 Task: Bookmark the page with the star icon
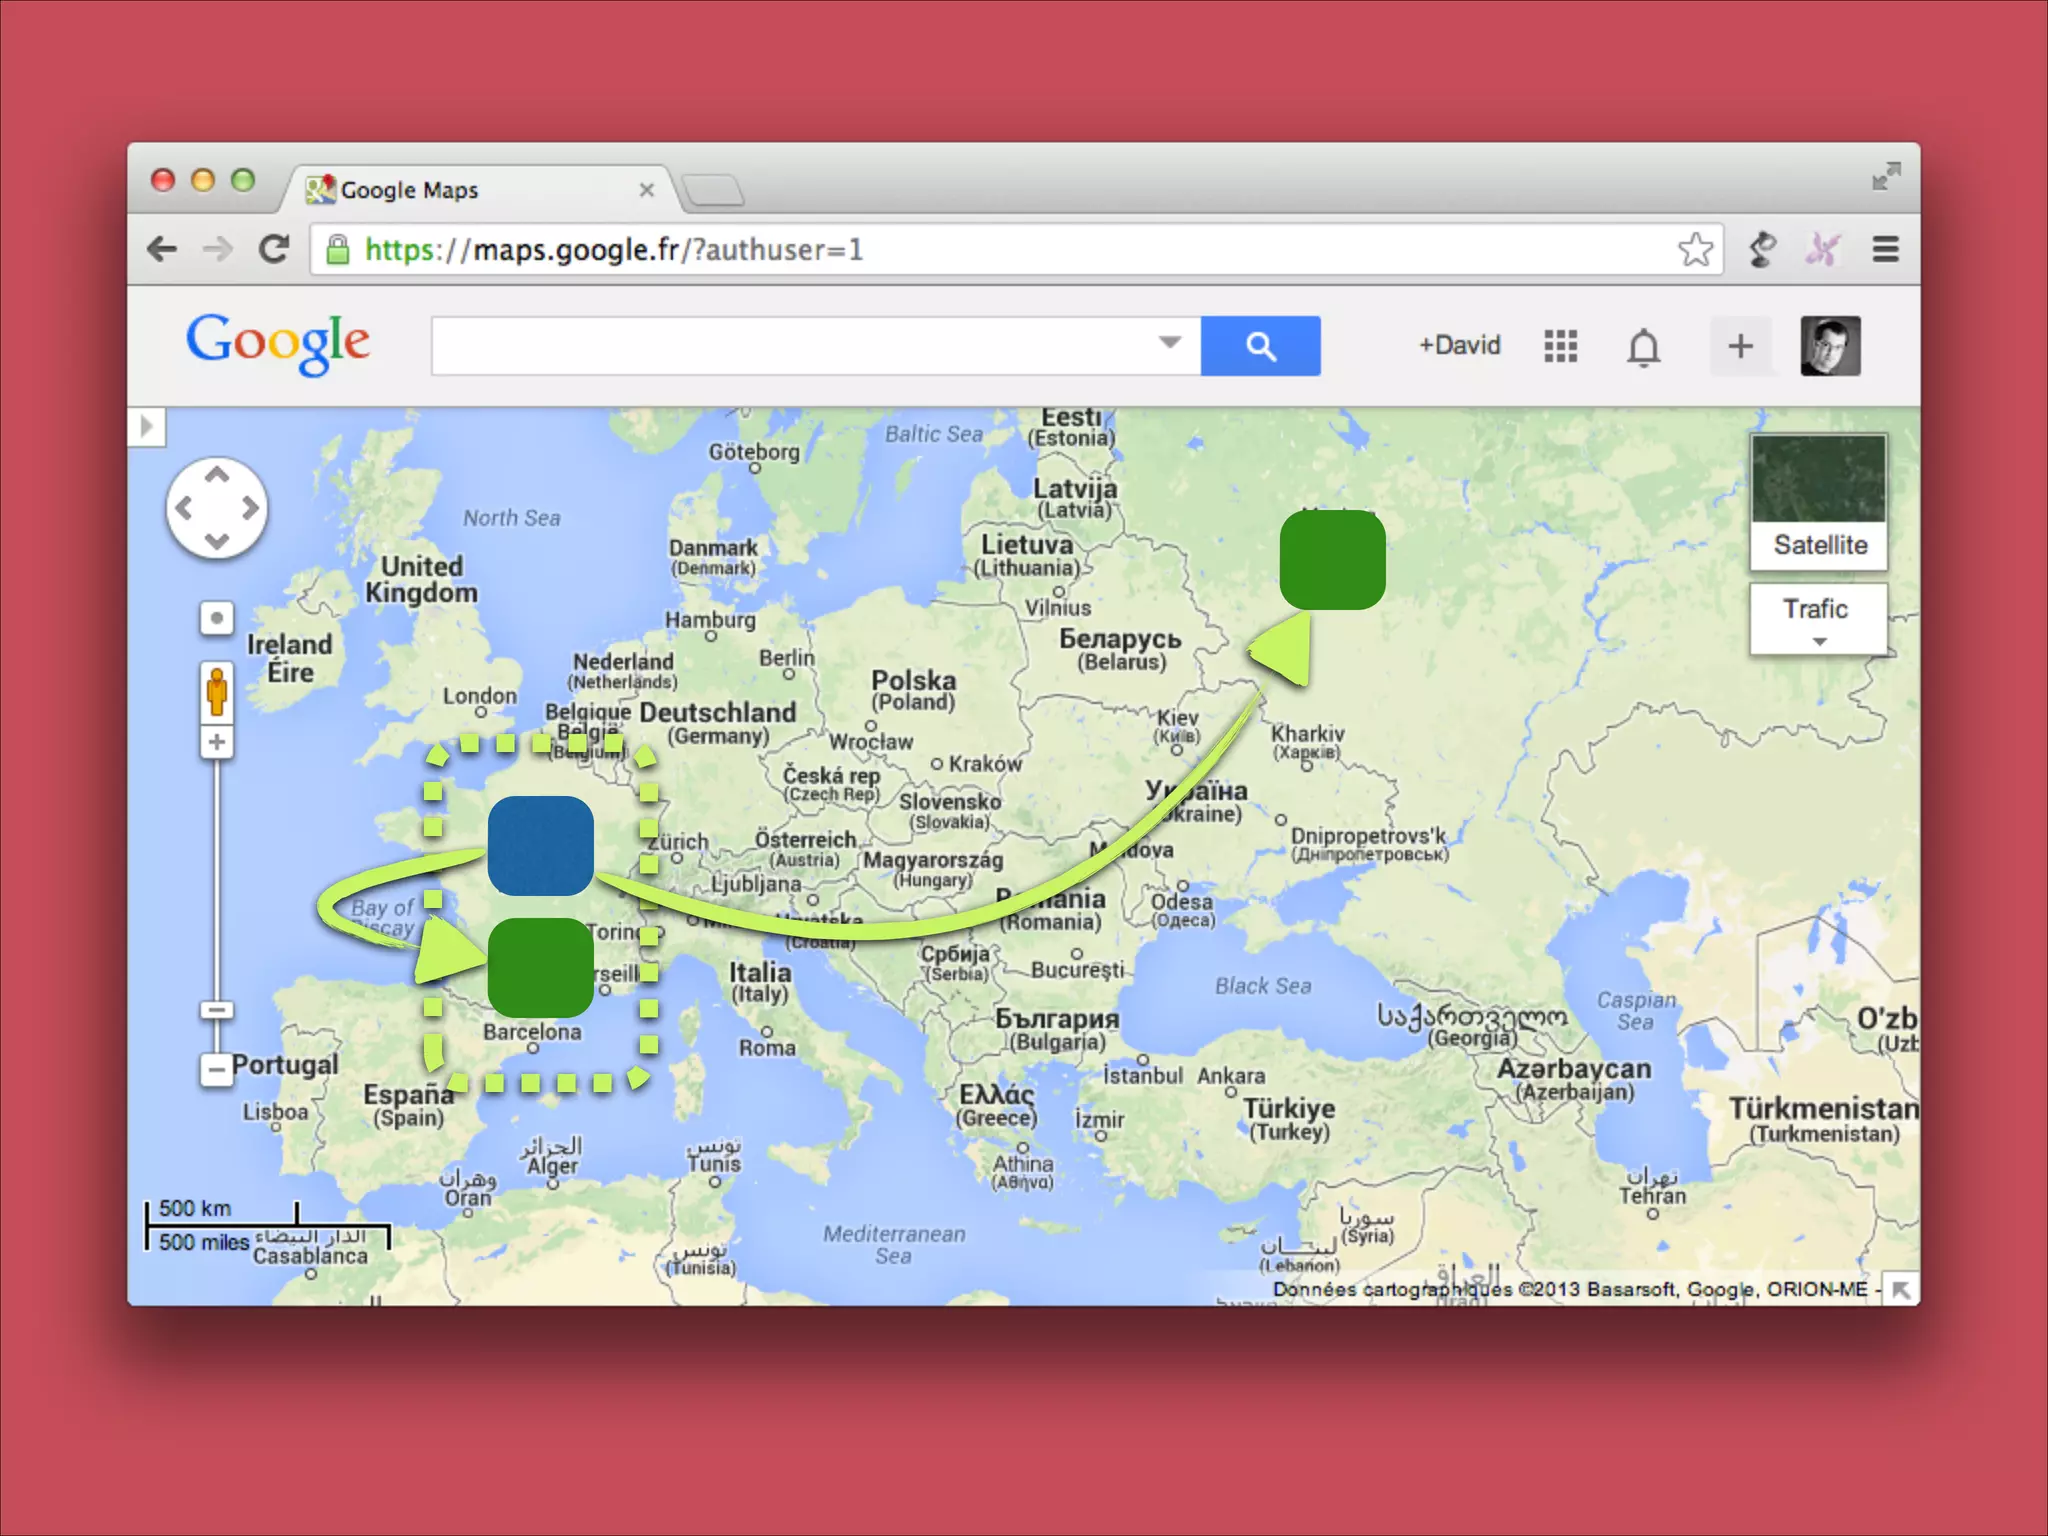pos(1696,249)
